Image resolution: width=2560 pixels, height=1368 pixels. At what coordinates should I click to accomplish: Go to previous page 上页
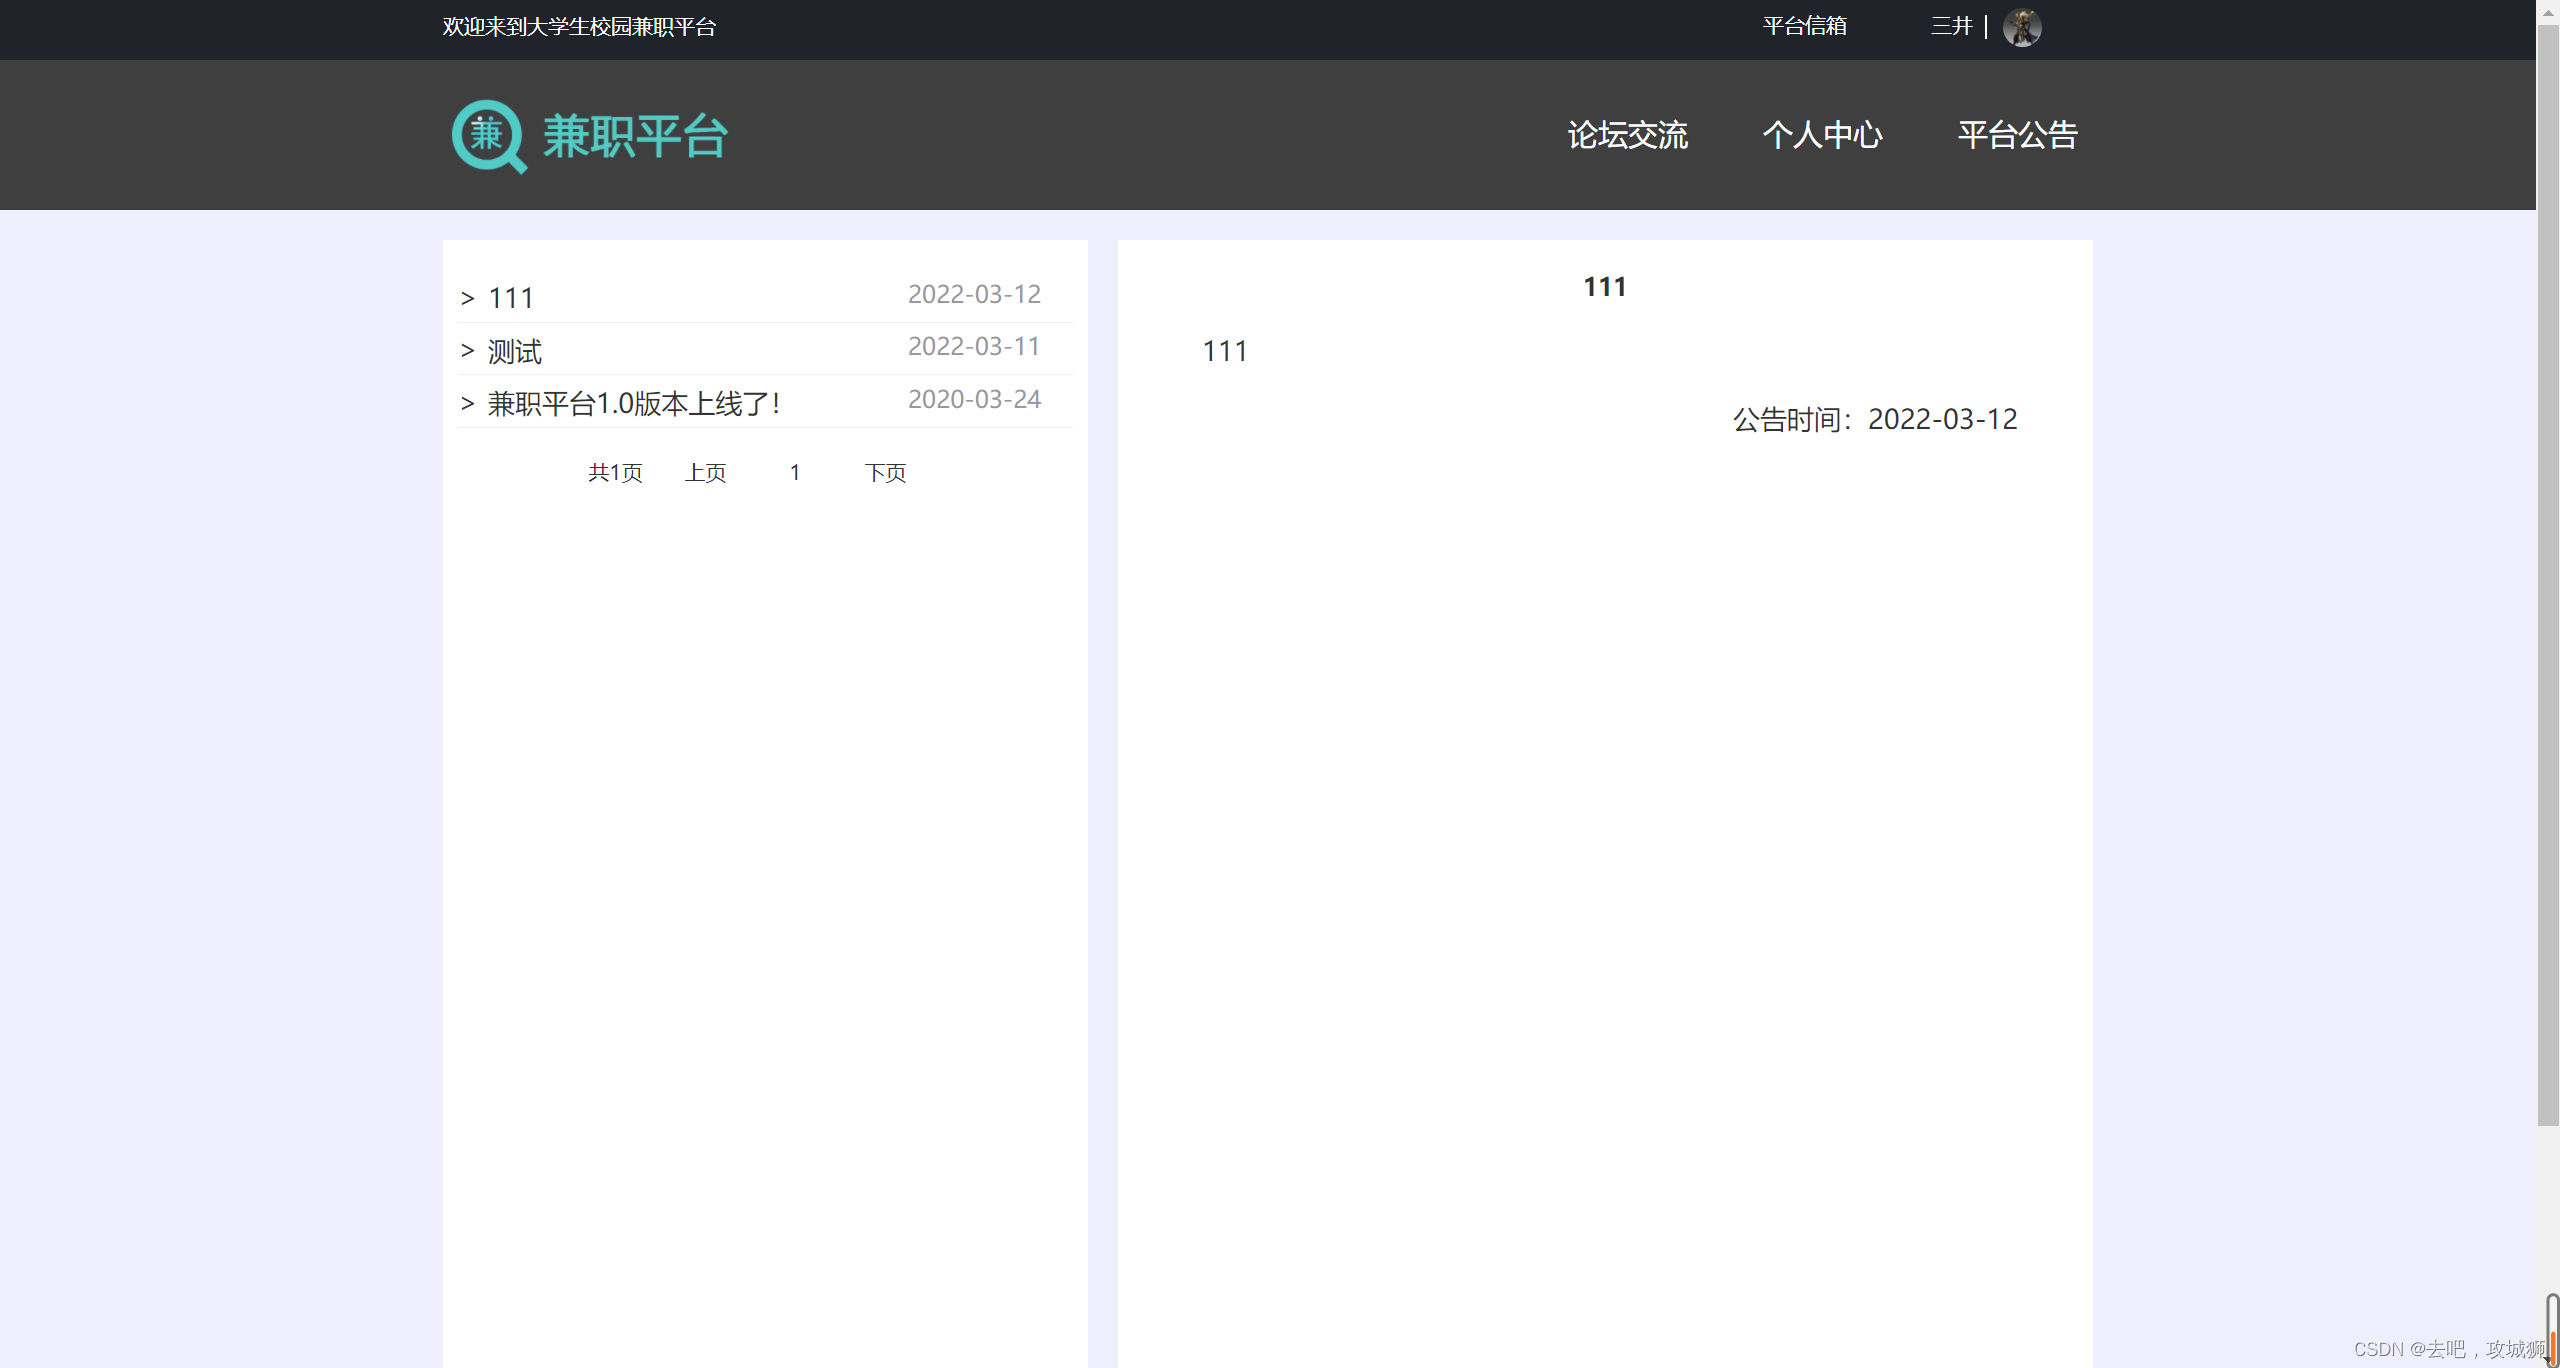[x=705, y=473]
